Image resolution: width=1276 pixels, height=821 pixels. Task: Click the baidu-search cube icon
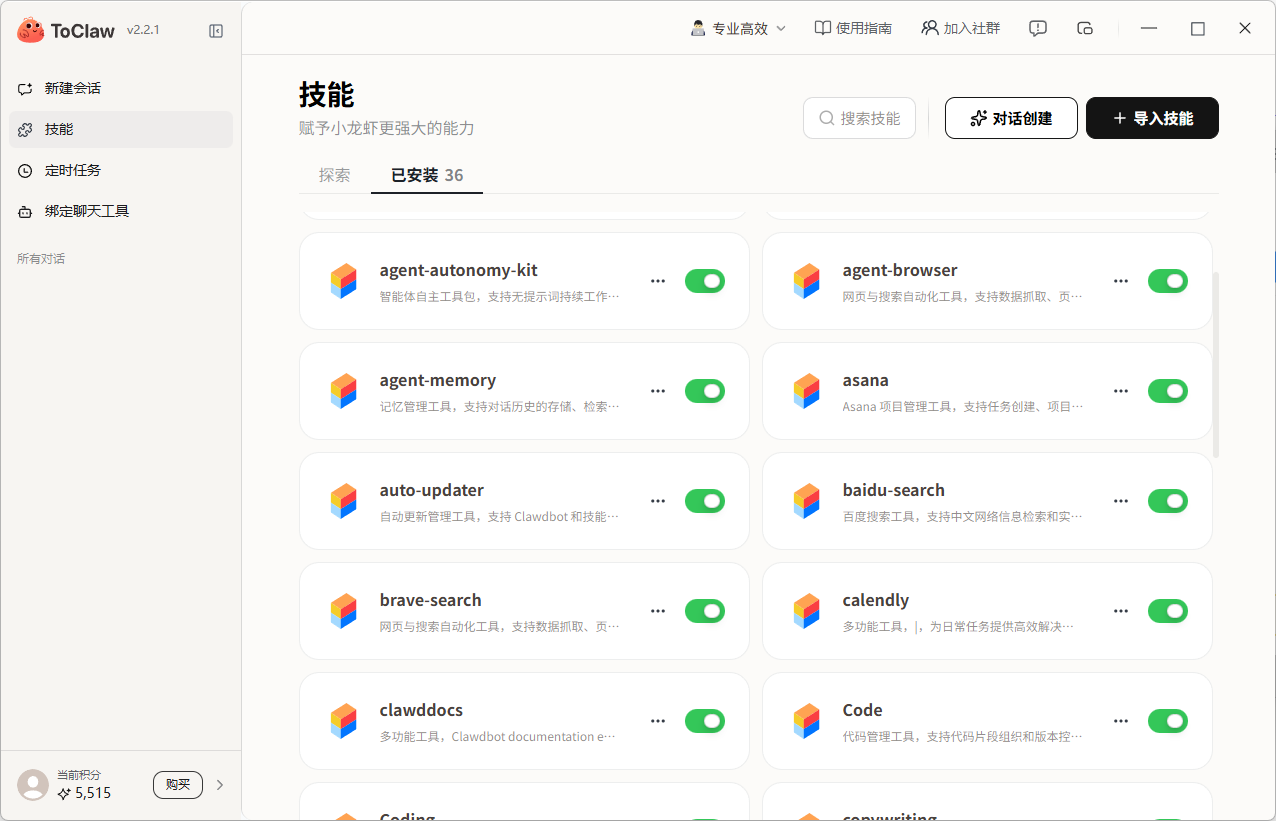pos(807,501)
